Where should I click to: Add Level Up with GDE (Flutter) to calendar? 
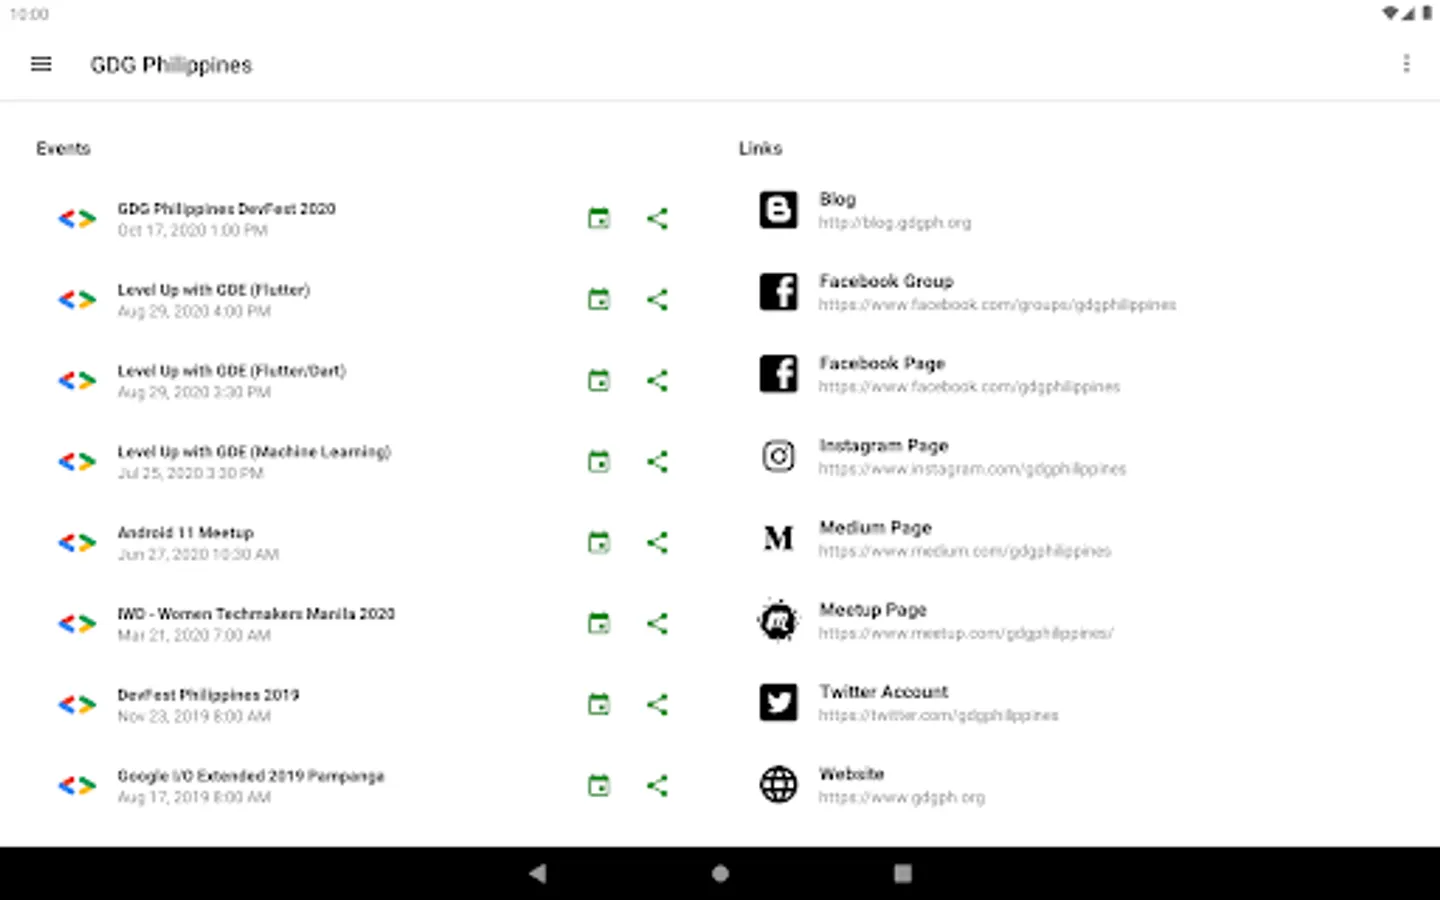point(599,299)
